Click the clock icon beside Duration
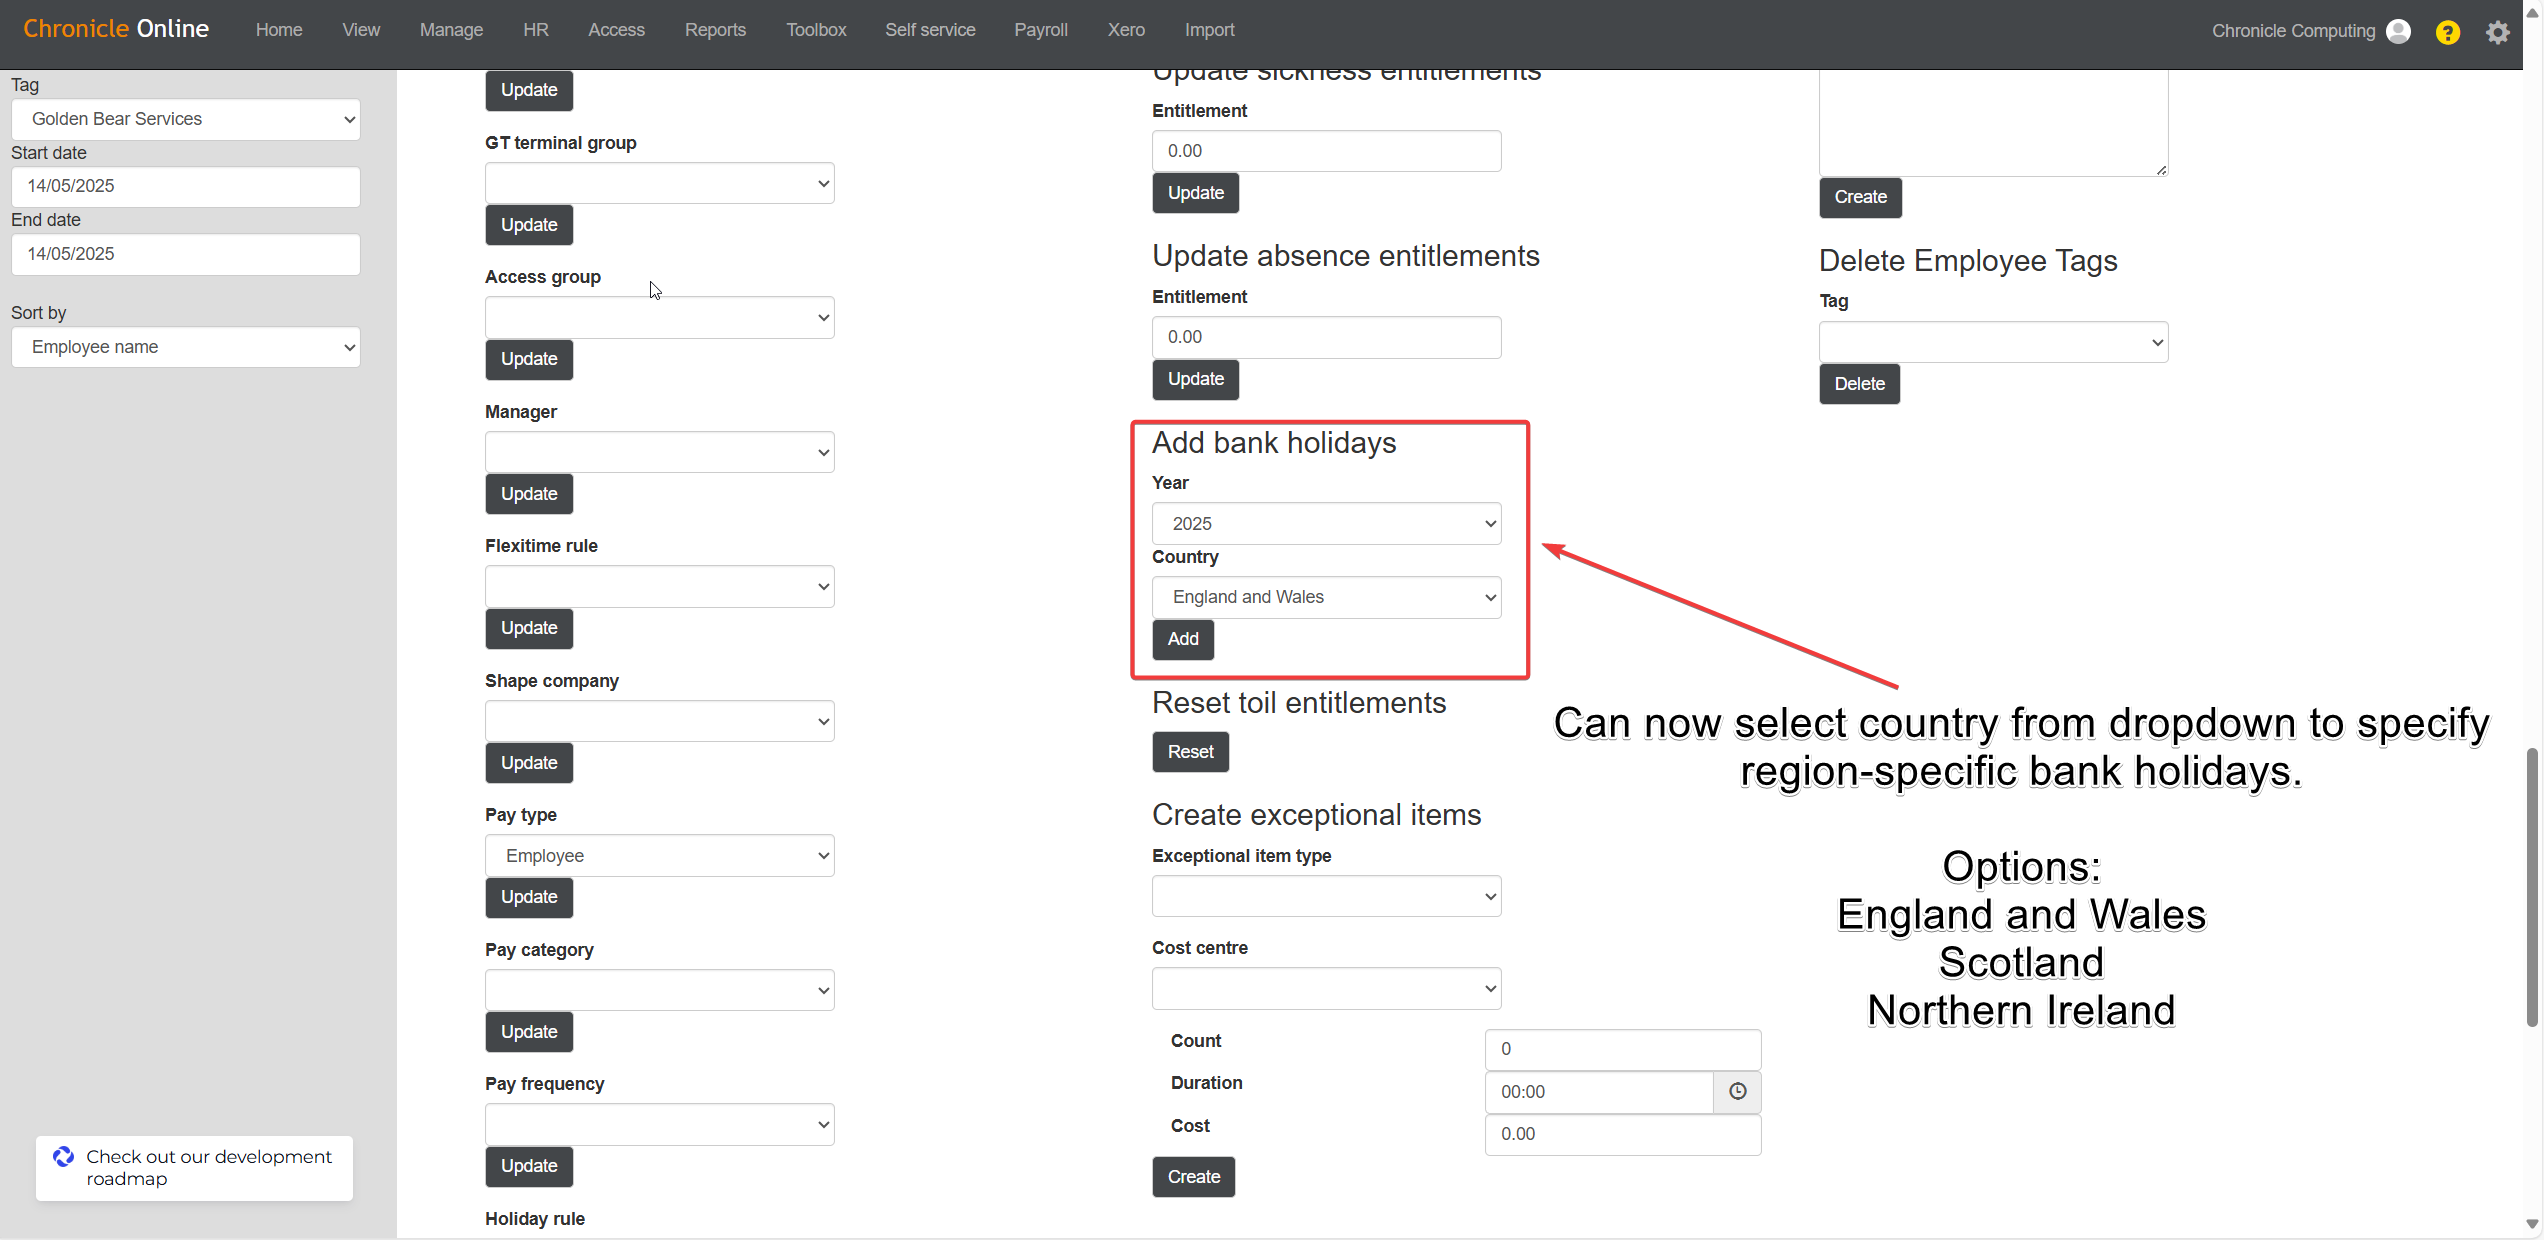This screenshot has width=2544, height=1240. [1737, 1091]
